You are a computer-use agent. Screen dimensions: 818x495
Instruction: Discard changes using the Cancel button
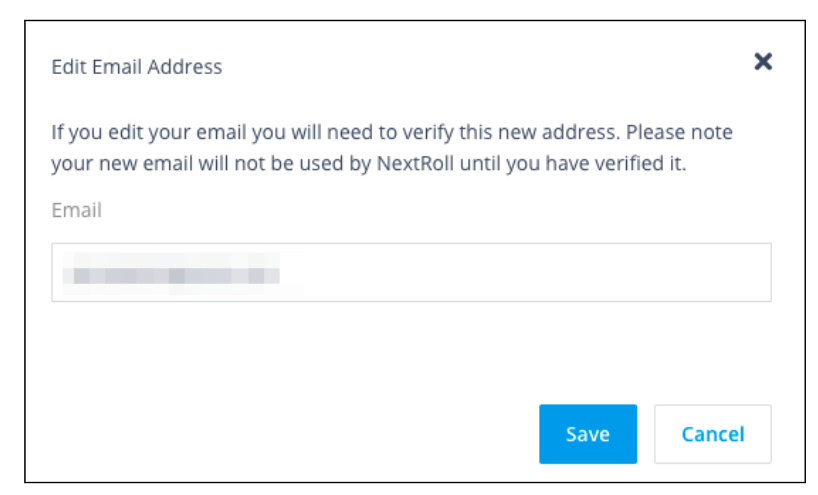point(712,434)
